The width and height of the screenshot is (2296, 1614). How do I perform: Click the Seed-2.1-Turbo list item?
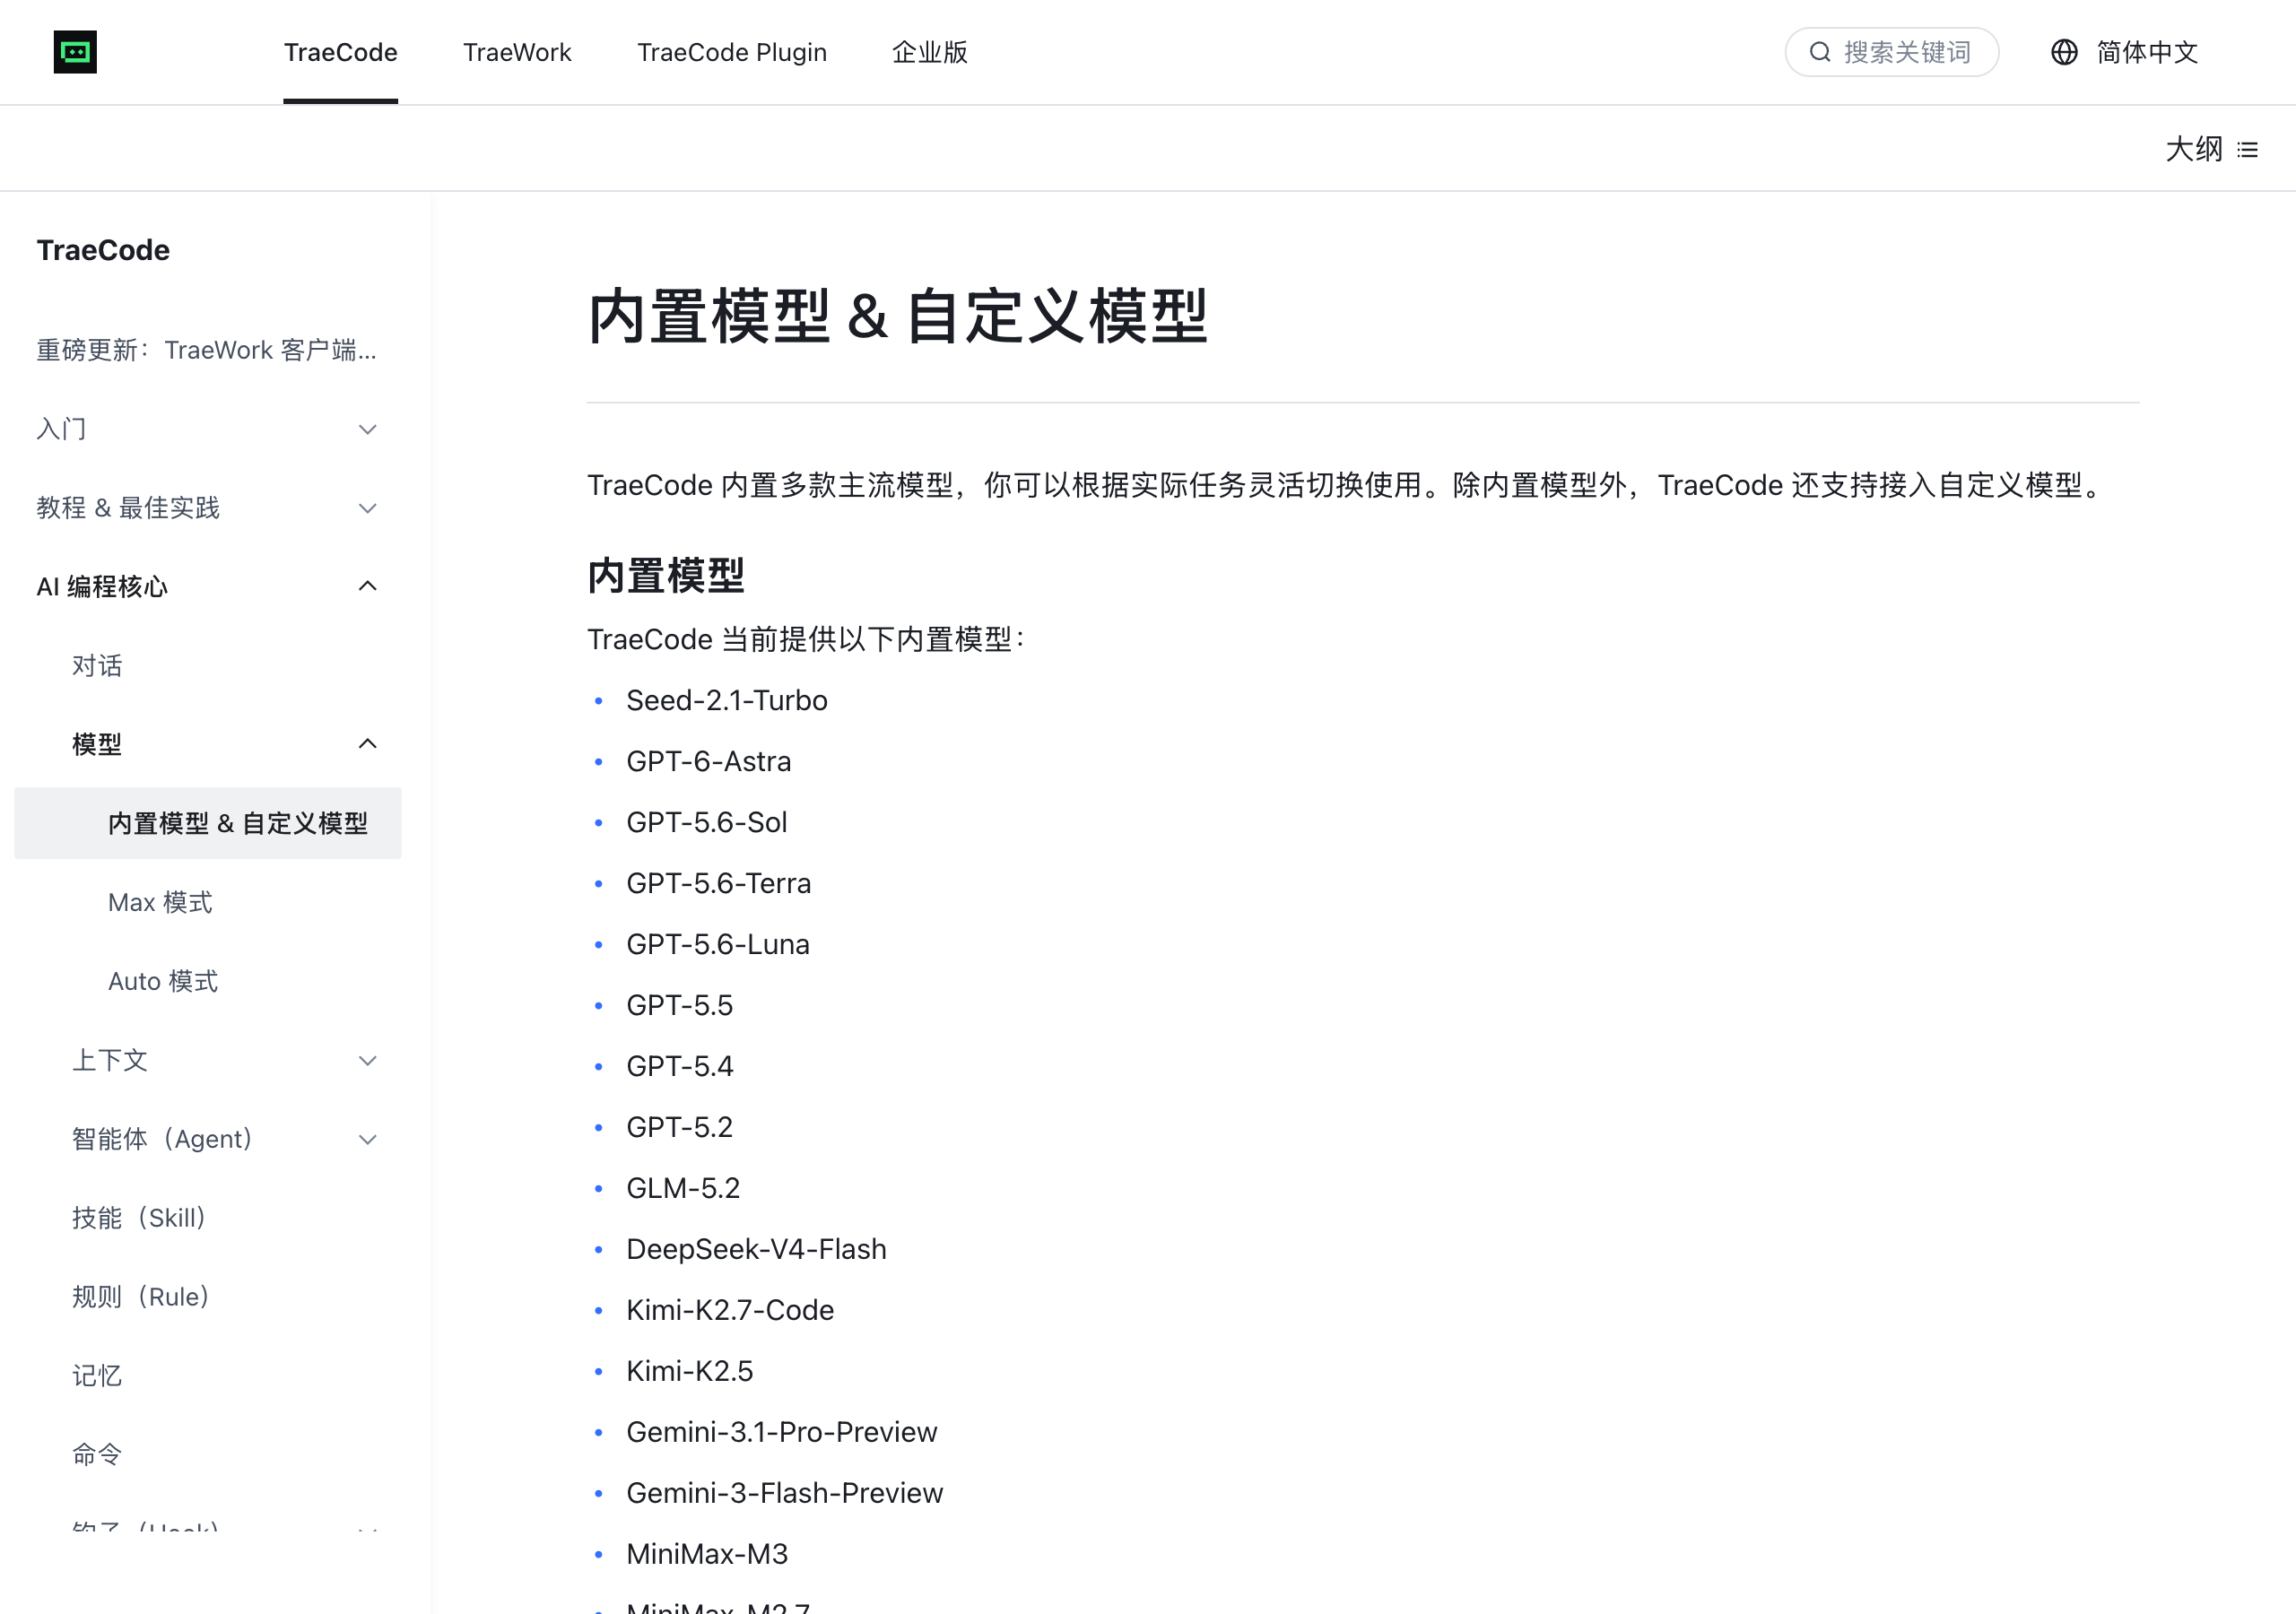(x=727, y=700)
